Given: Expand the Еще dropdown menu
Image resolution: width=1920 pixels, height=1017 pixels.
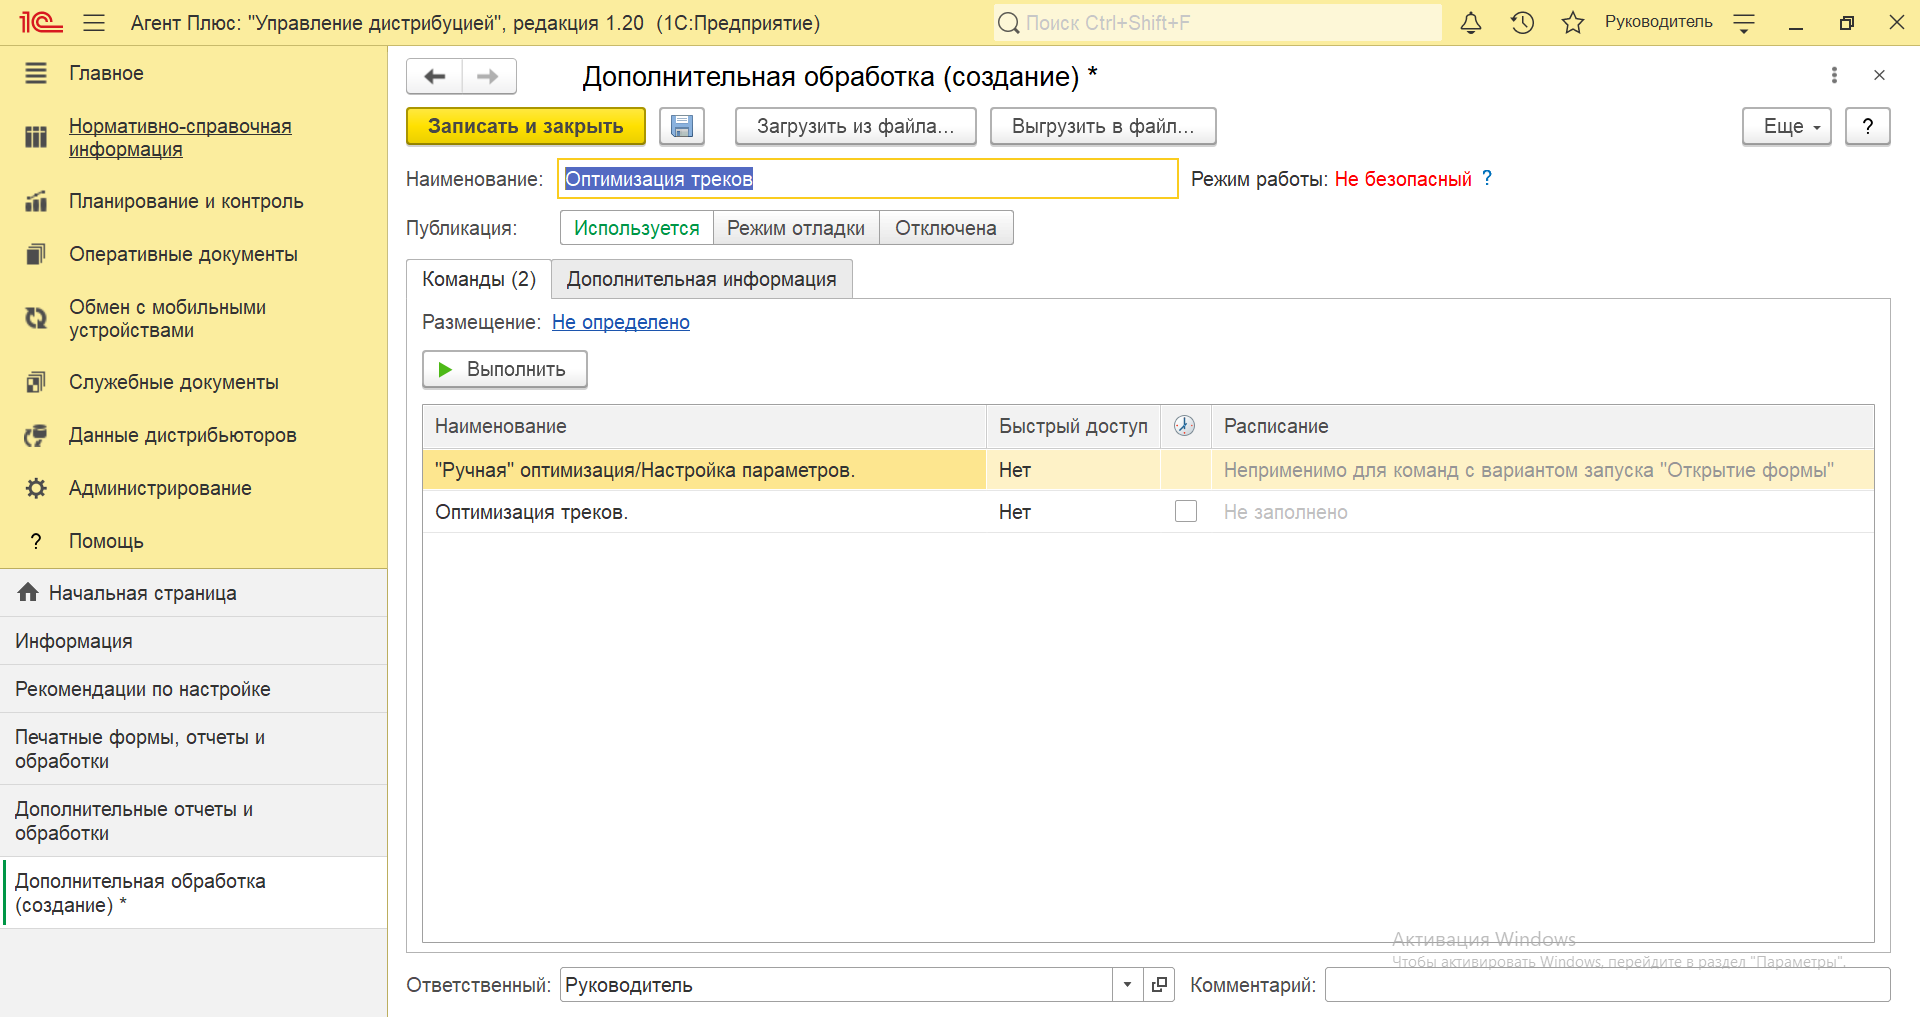Looking at the screenshot, I should point(1786,127).
